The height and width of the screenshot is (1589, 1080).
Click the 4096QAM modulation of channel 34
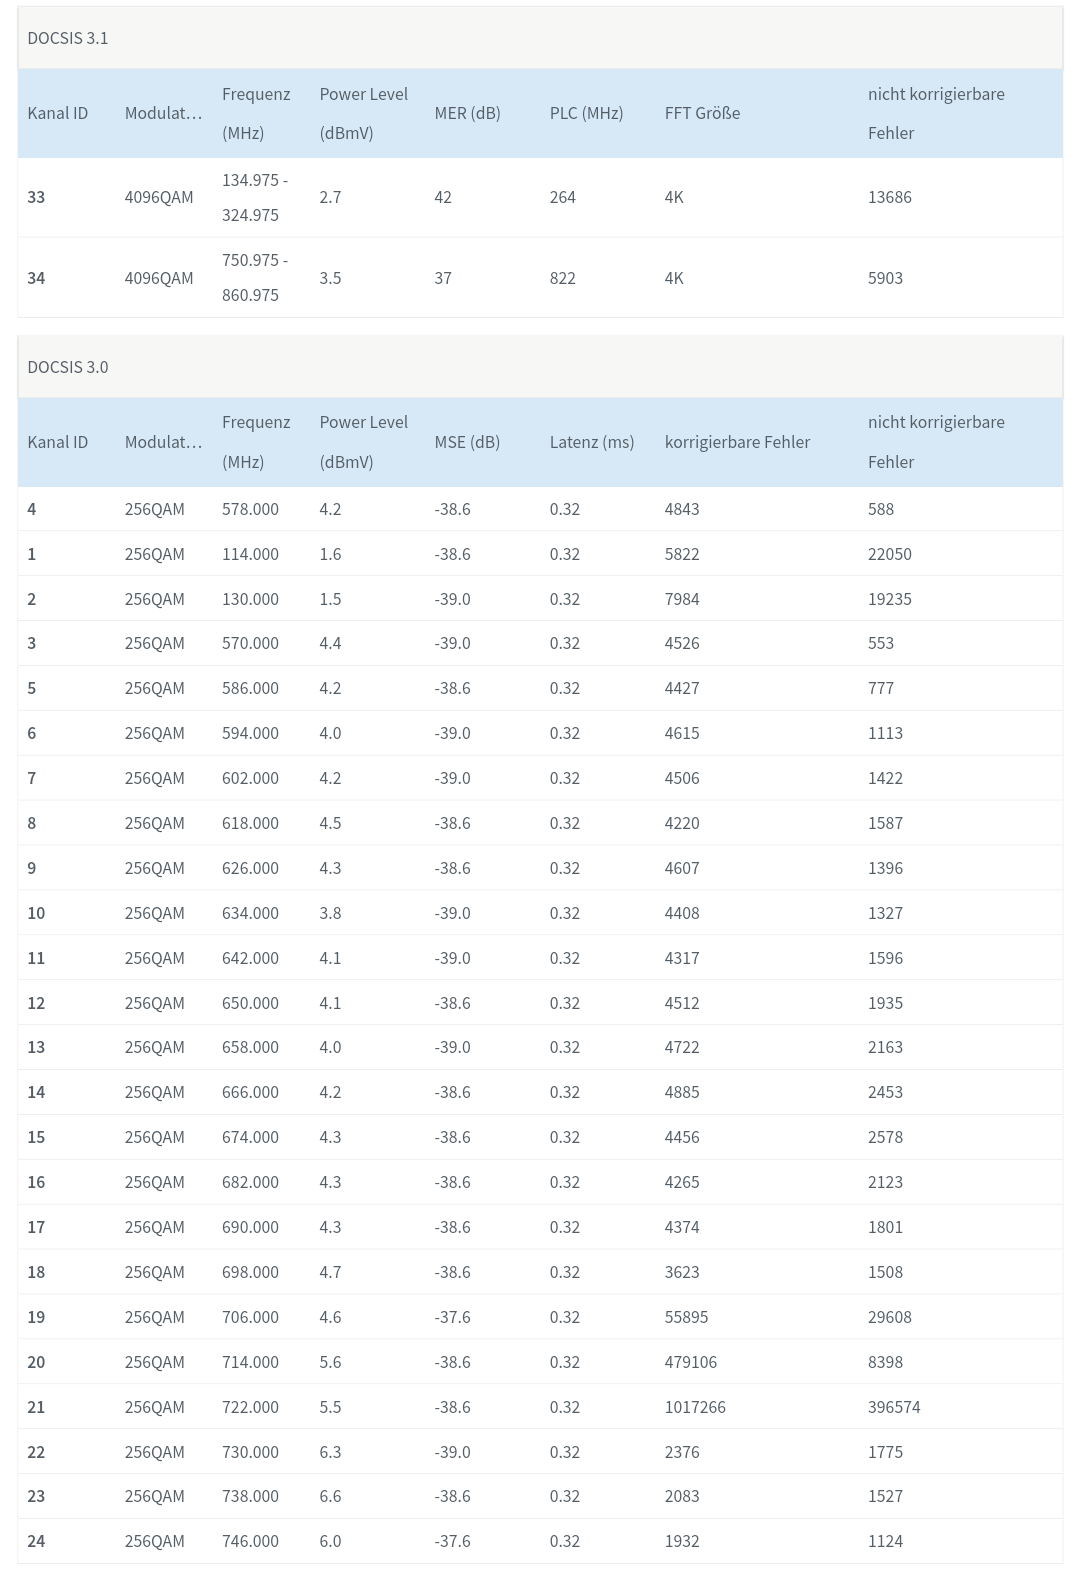(159, 278)
